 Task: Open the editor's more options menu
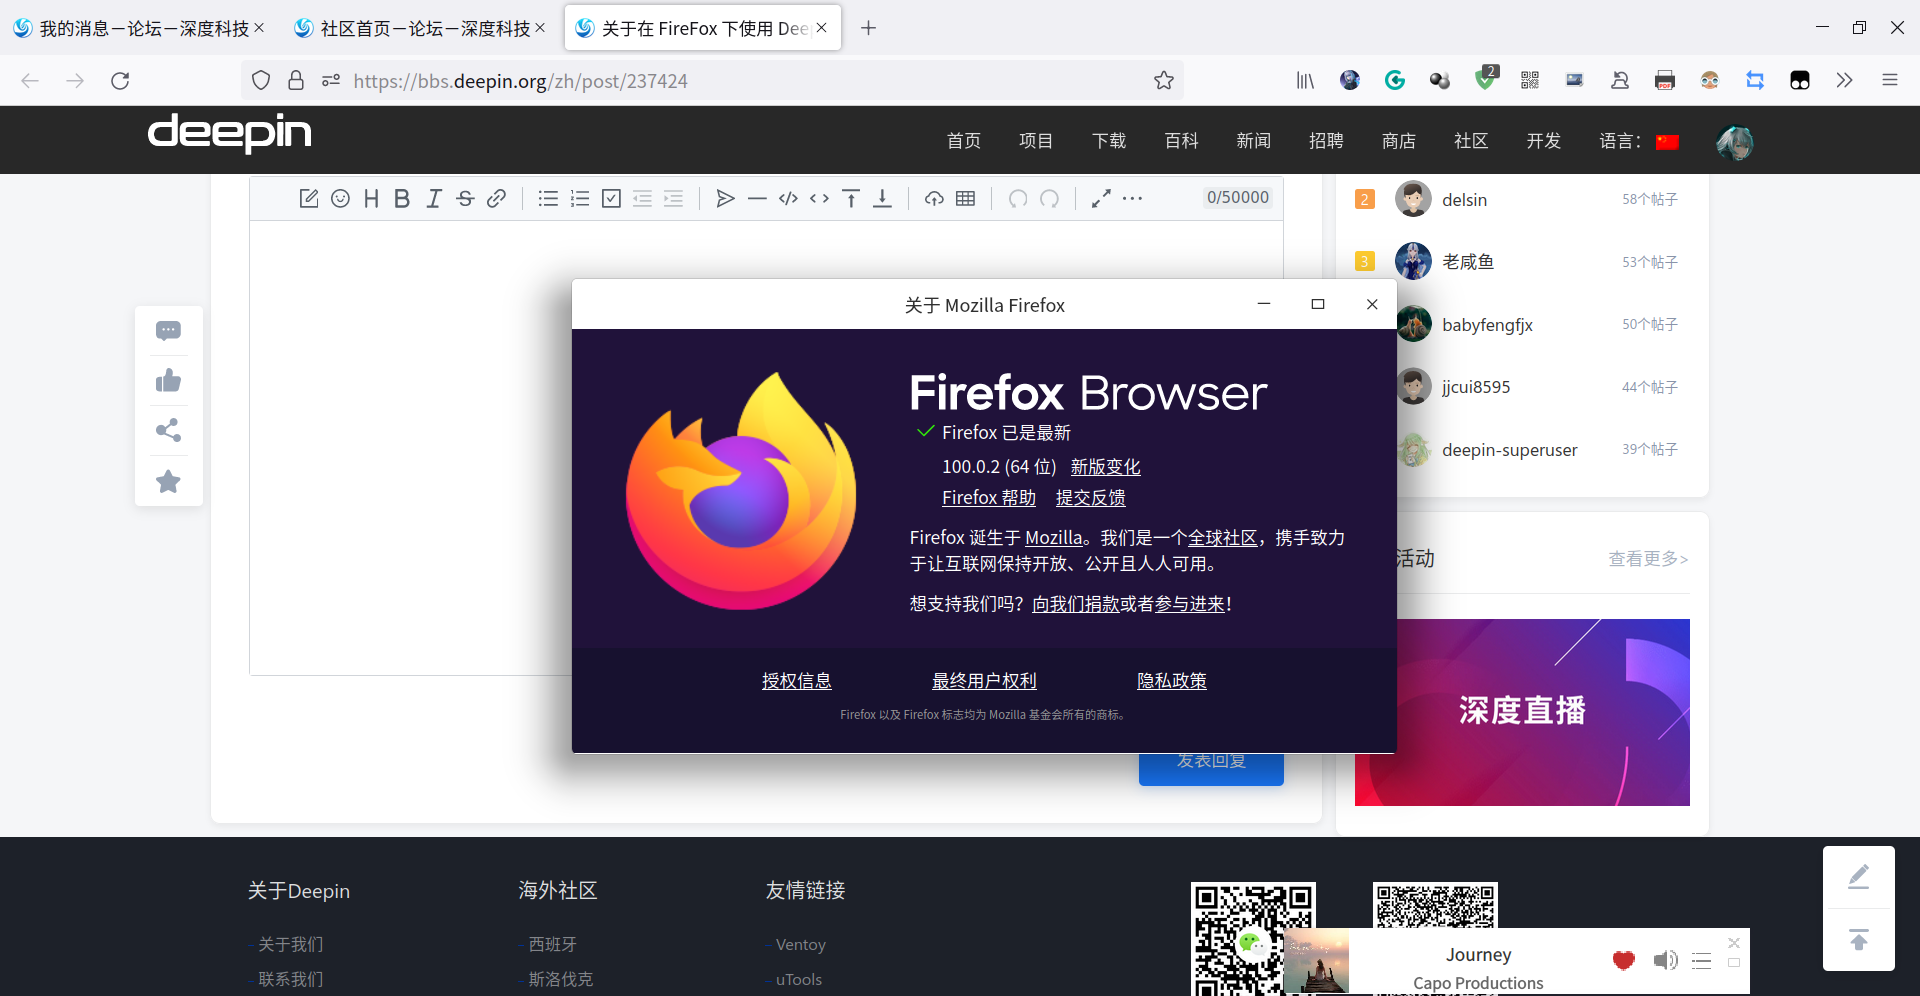tap(1132, 198)
